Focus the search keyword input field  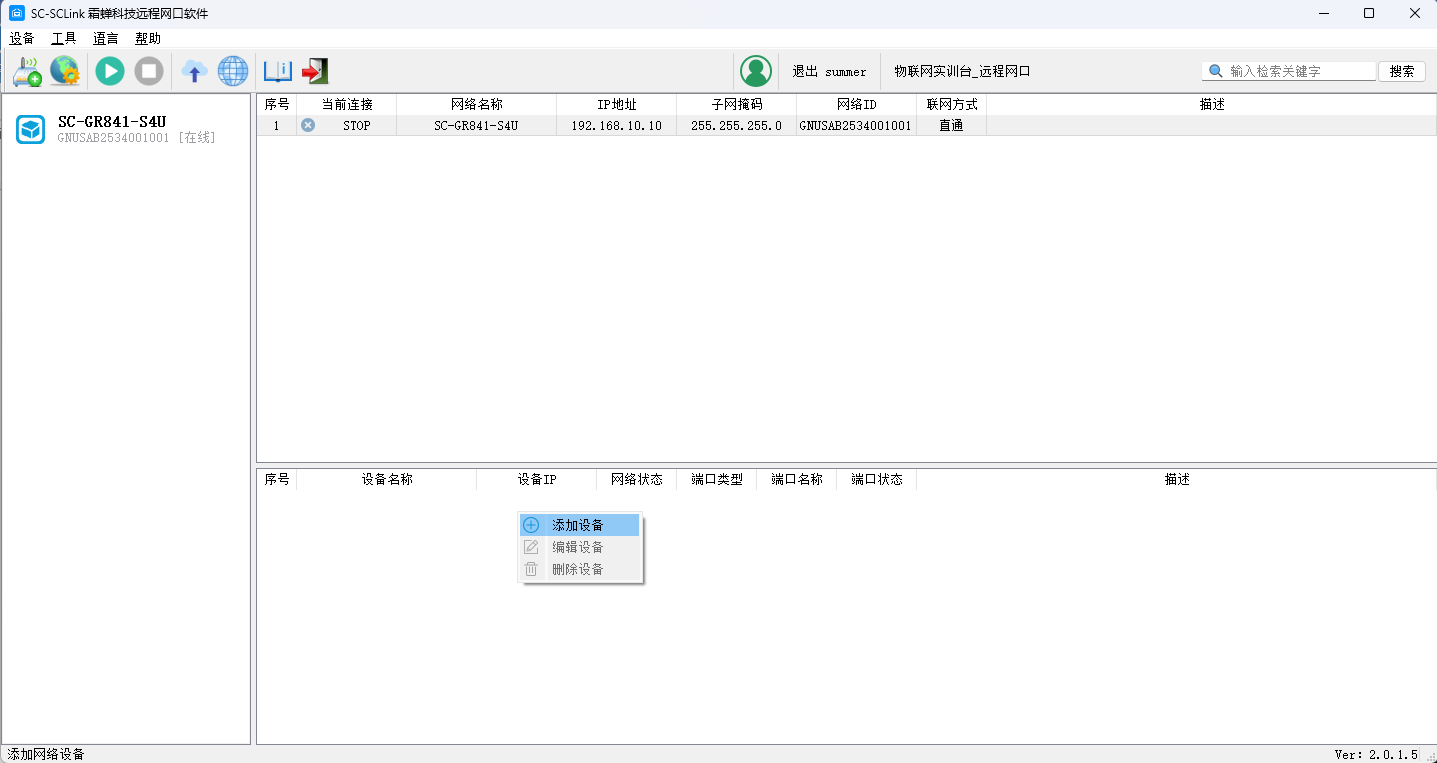pos(1300,71)
